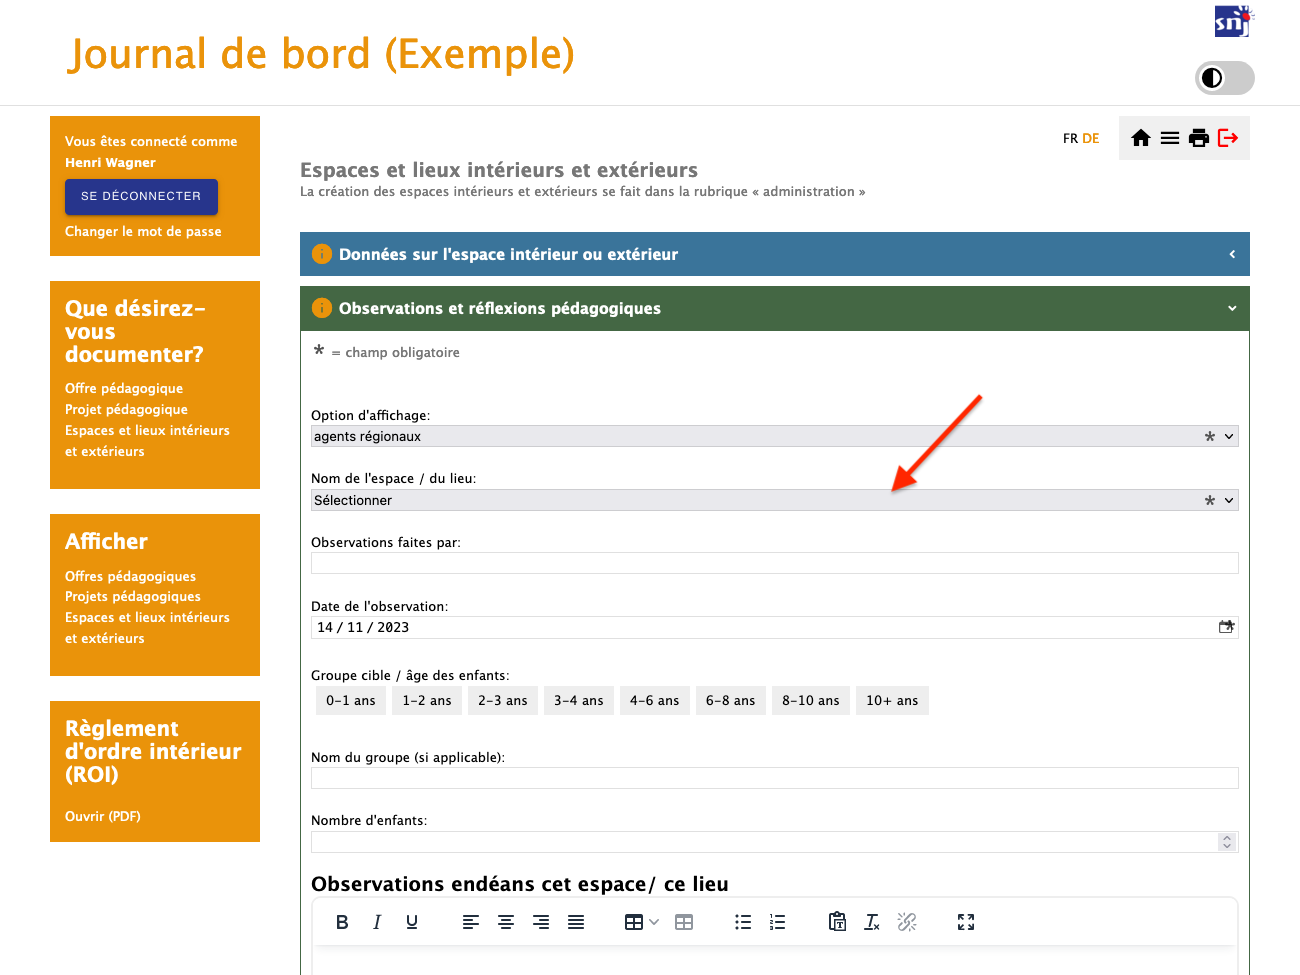The image size is (1300, 975).
Task: Insert a bulleted list
Action: (x=743, y=922)
